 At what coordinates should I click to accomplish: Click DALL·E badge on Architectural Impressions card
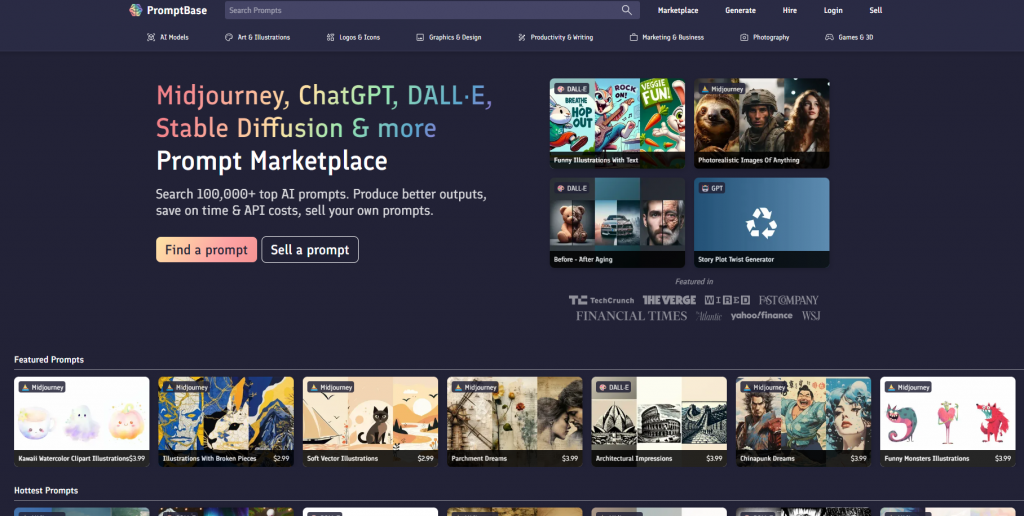(614, 387)
